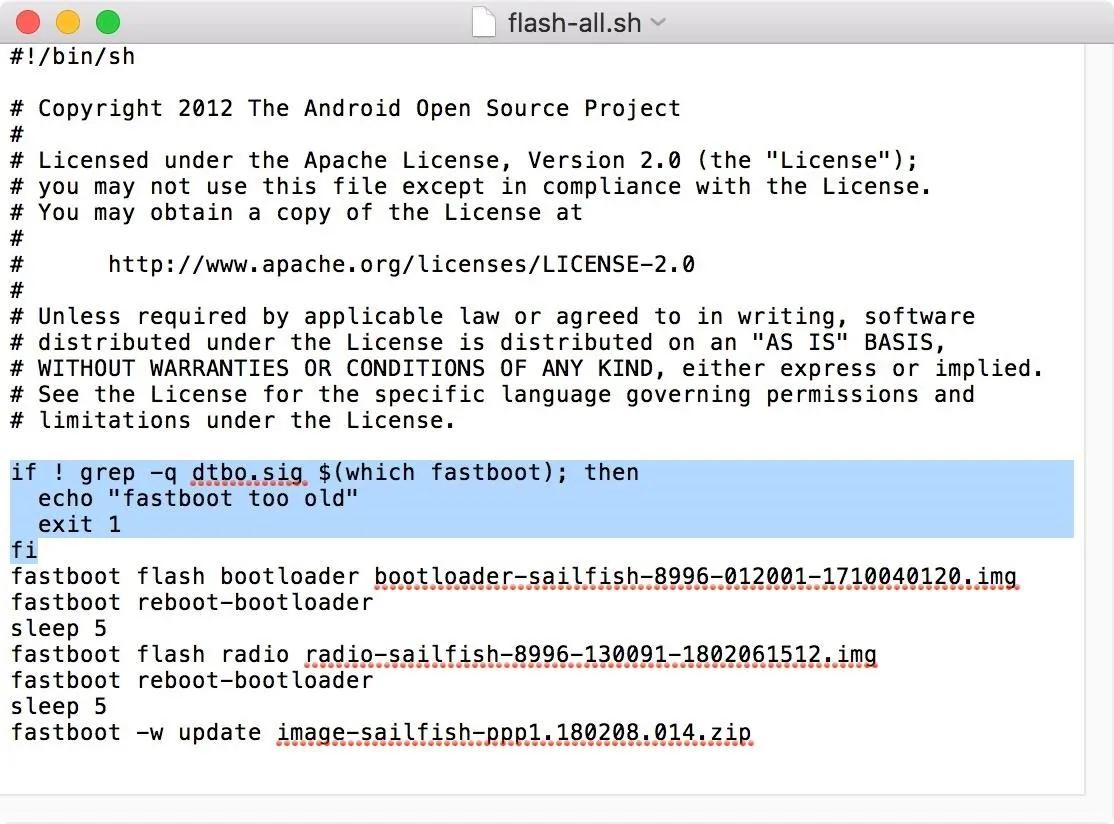The width and height of the screenshot is (1114, 824).
Task: Open the title dropdown chevron beside flash-all.sh
Action: coord(659,22)
